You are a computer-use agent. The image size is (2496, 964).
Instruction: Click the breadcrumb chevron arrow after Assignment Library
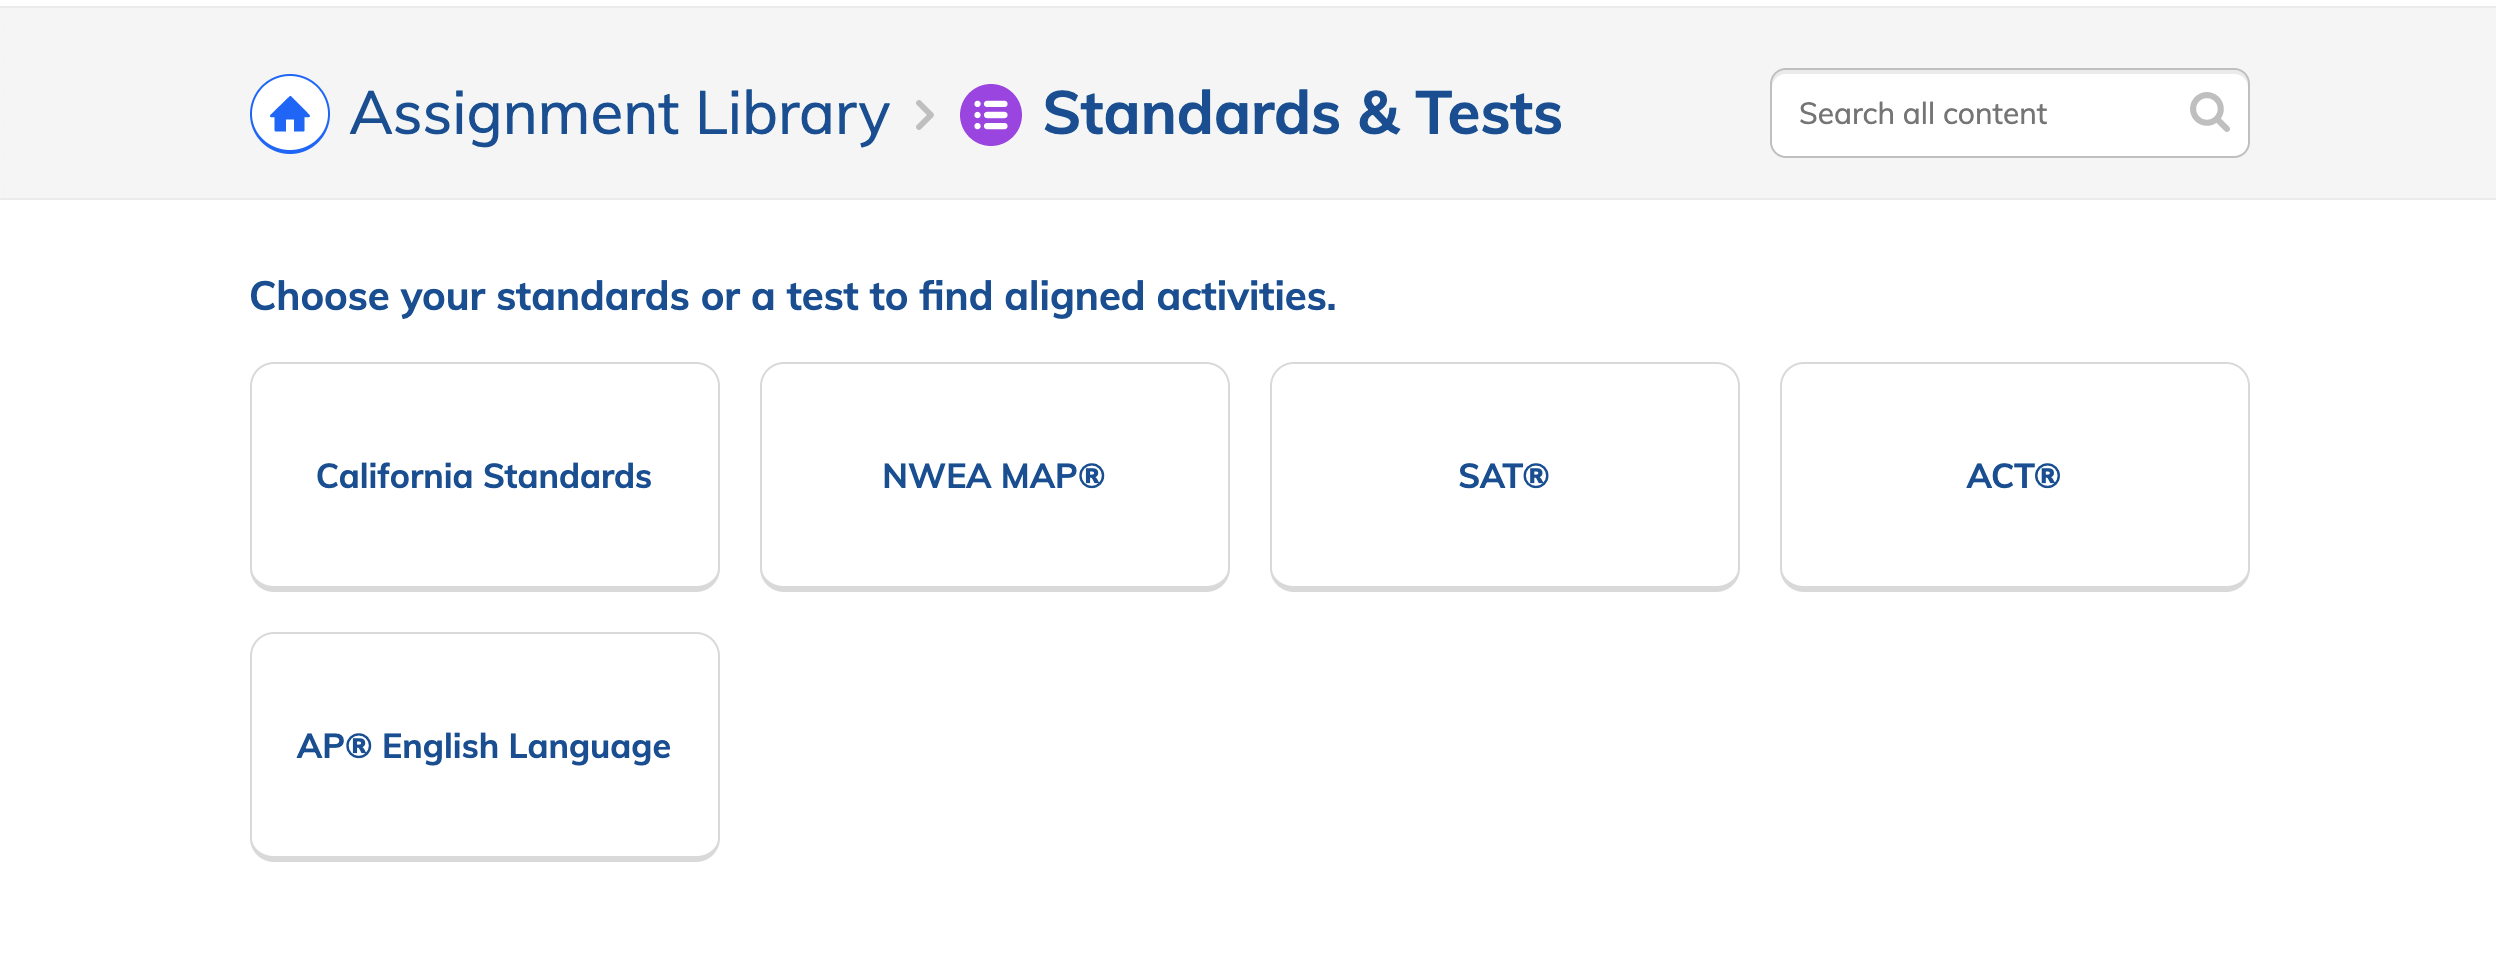[925, 115]
